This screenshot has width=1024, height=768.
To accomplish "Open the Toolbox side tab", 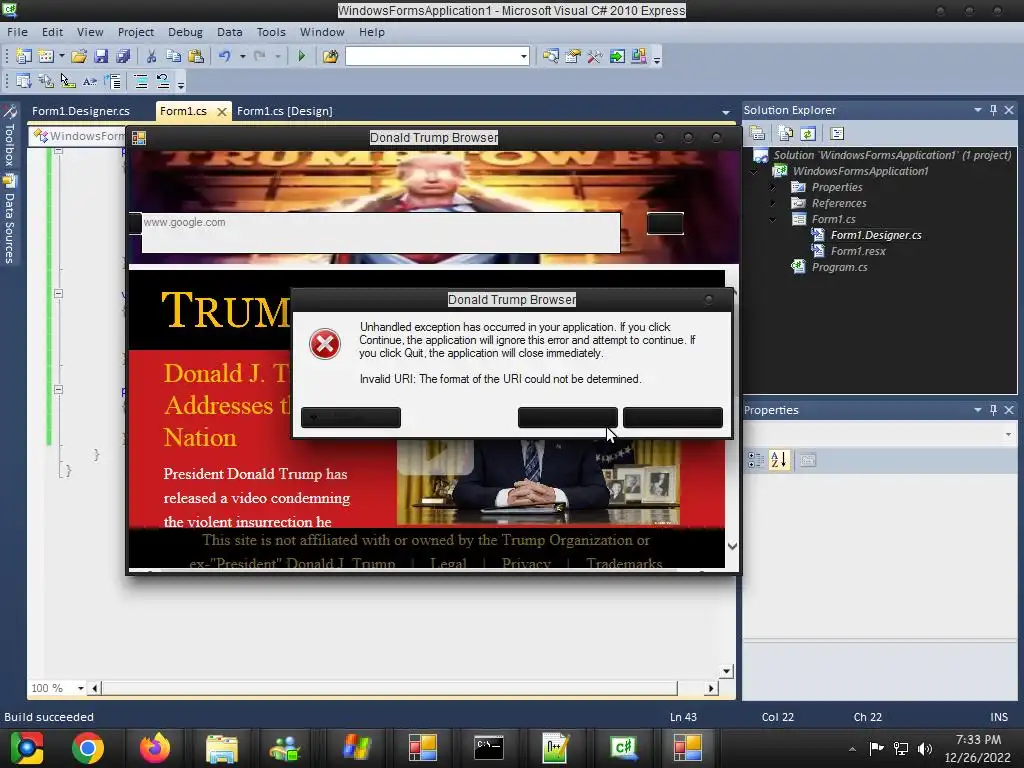I will click(x=9, y=137).
